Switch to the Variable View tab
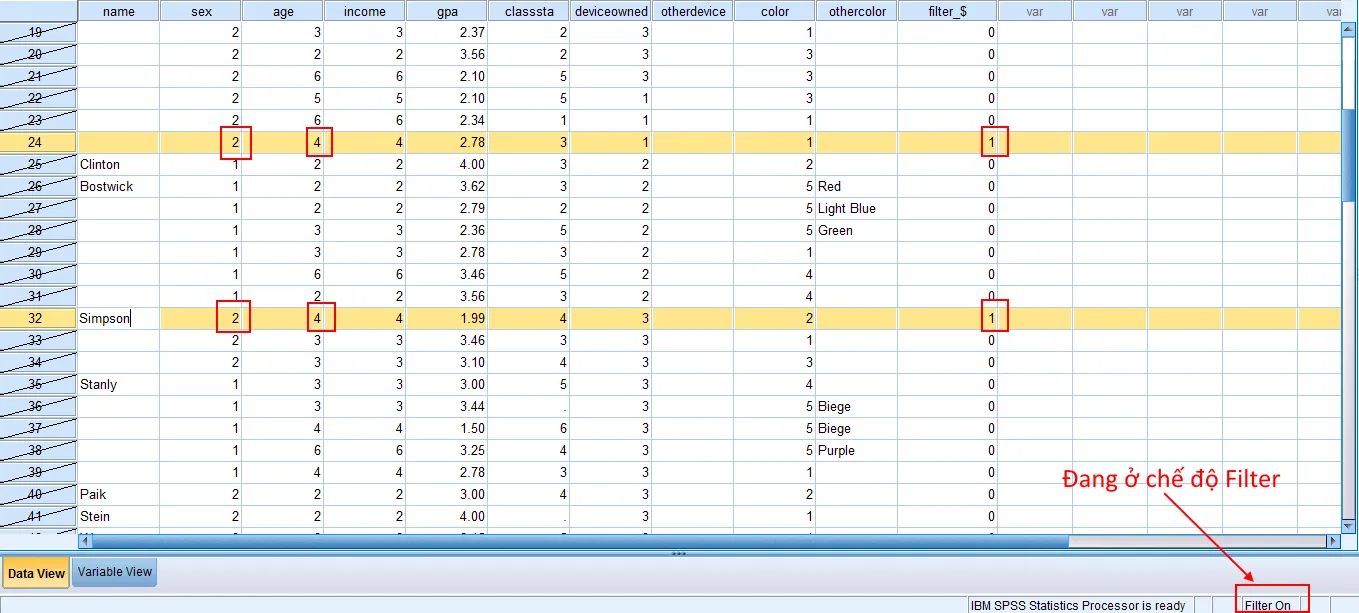The image size is (1359, 613). [x=114, y=572]
